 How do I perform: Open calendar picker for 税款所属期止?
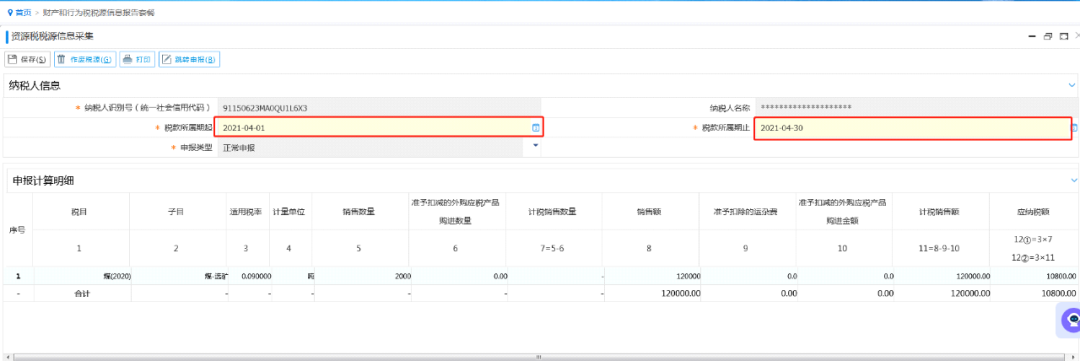[x=1074, y=128]
